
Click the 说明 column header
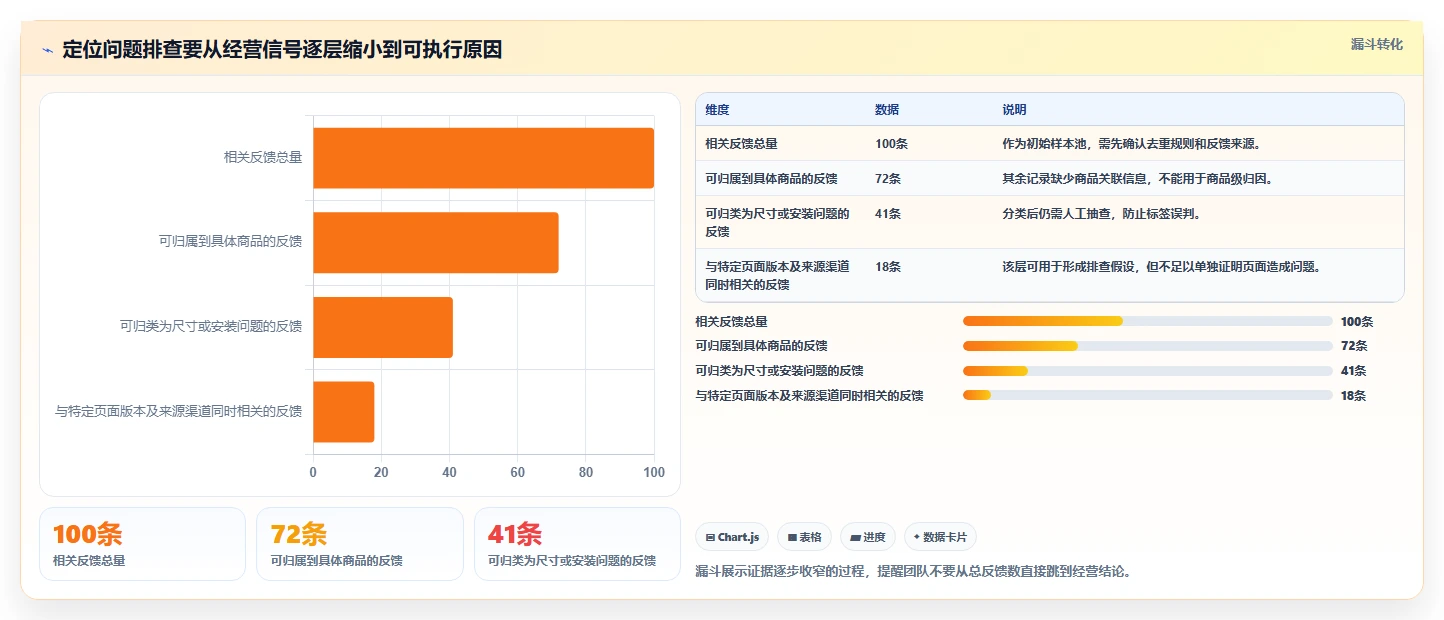[x=1014, y=110]
